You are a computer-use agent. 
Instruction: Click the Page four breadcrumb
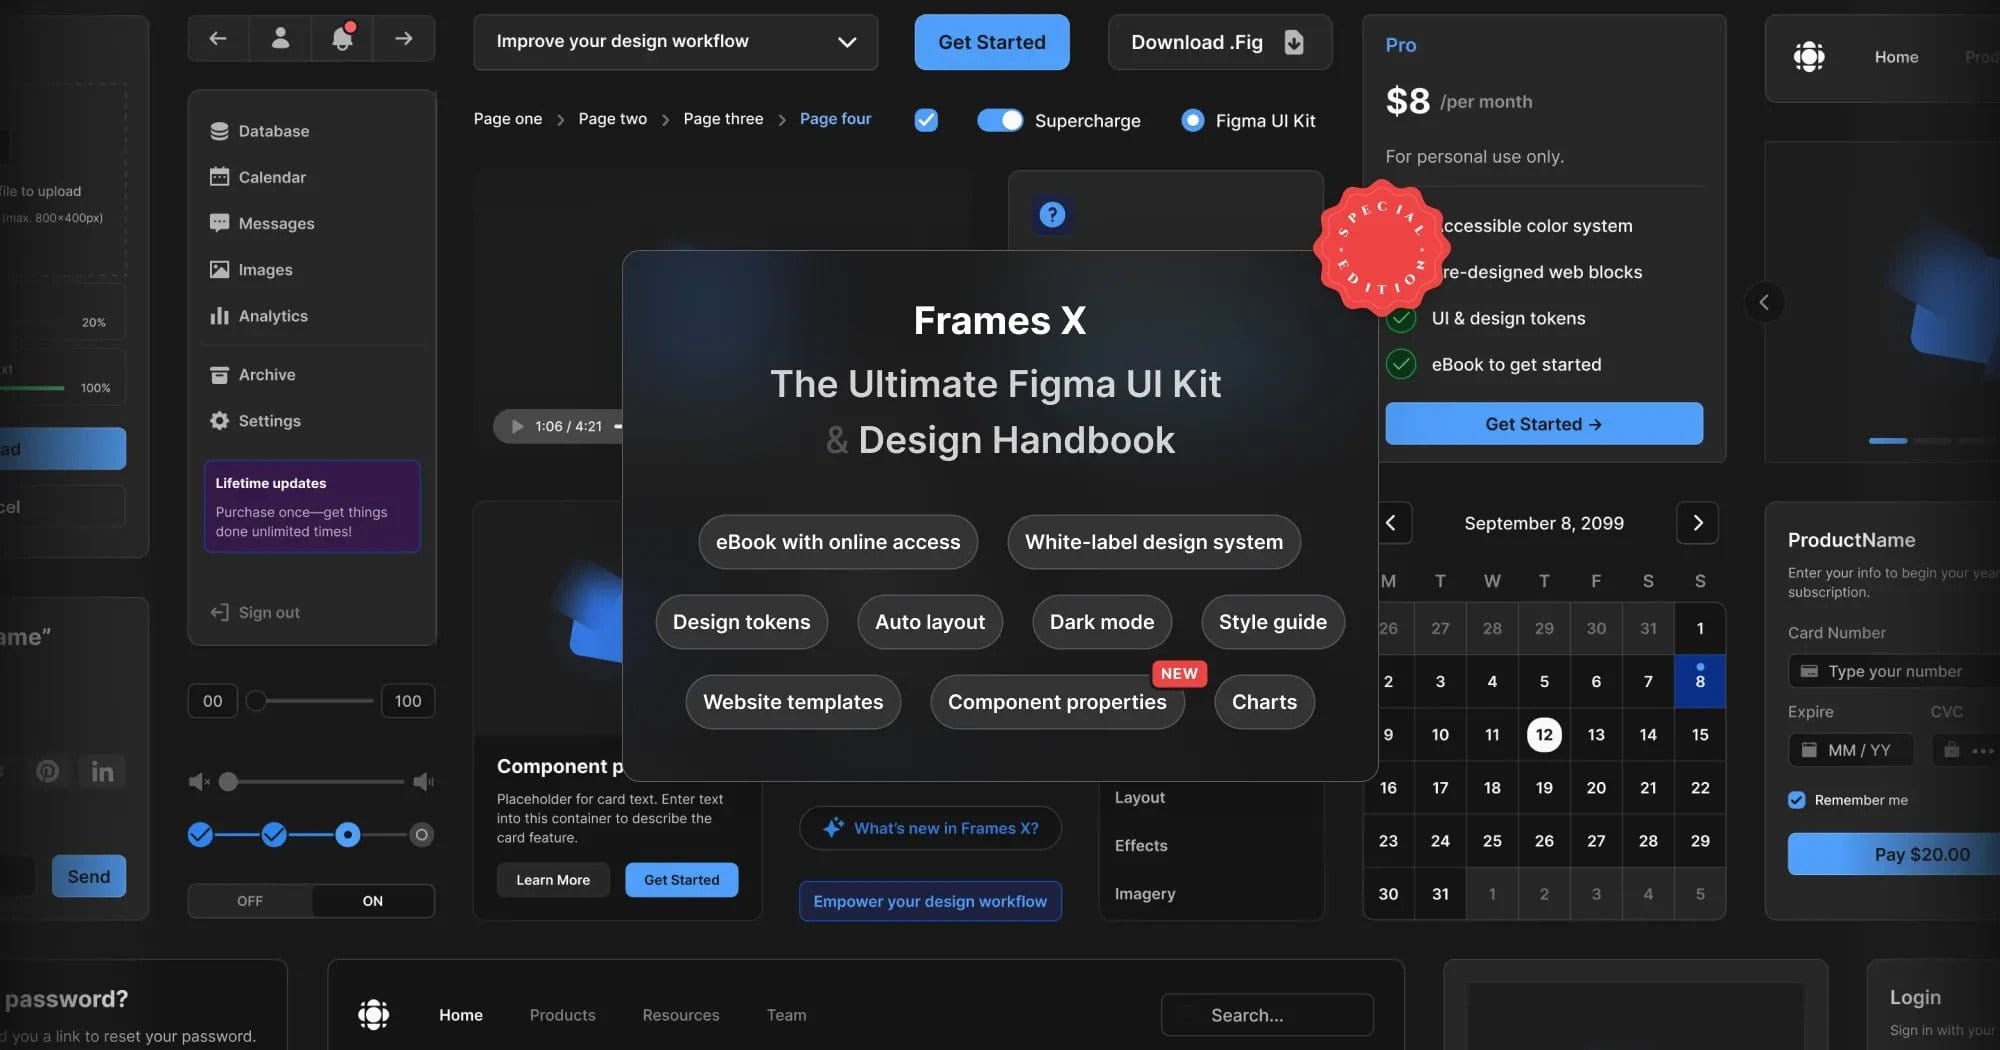(x=836, y=119)
